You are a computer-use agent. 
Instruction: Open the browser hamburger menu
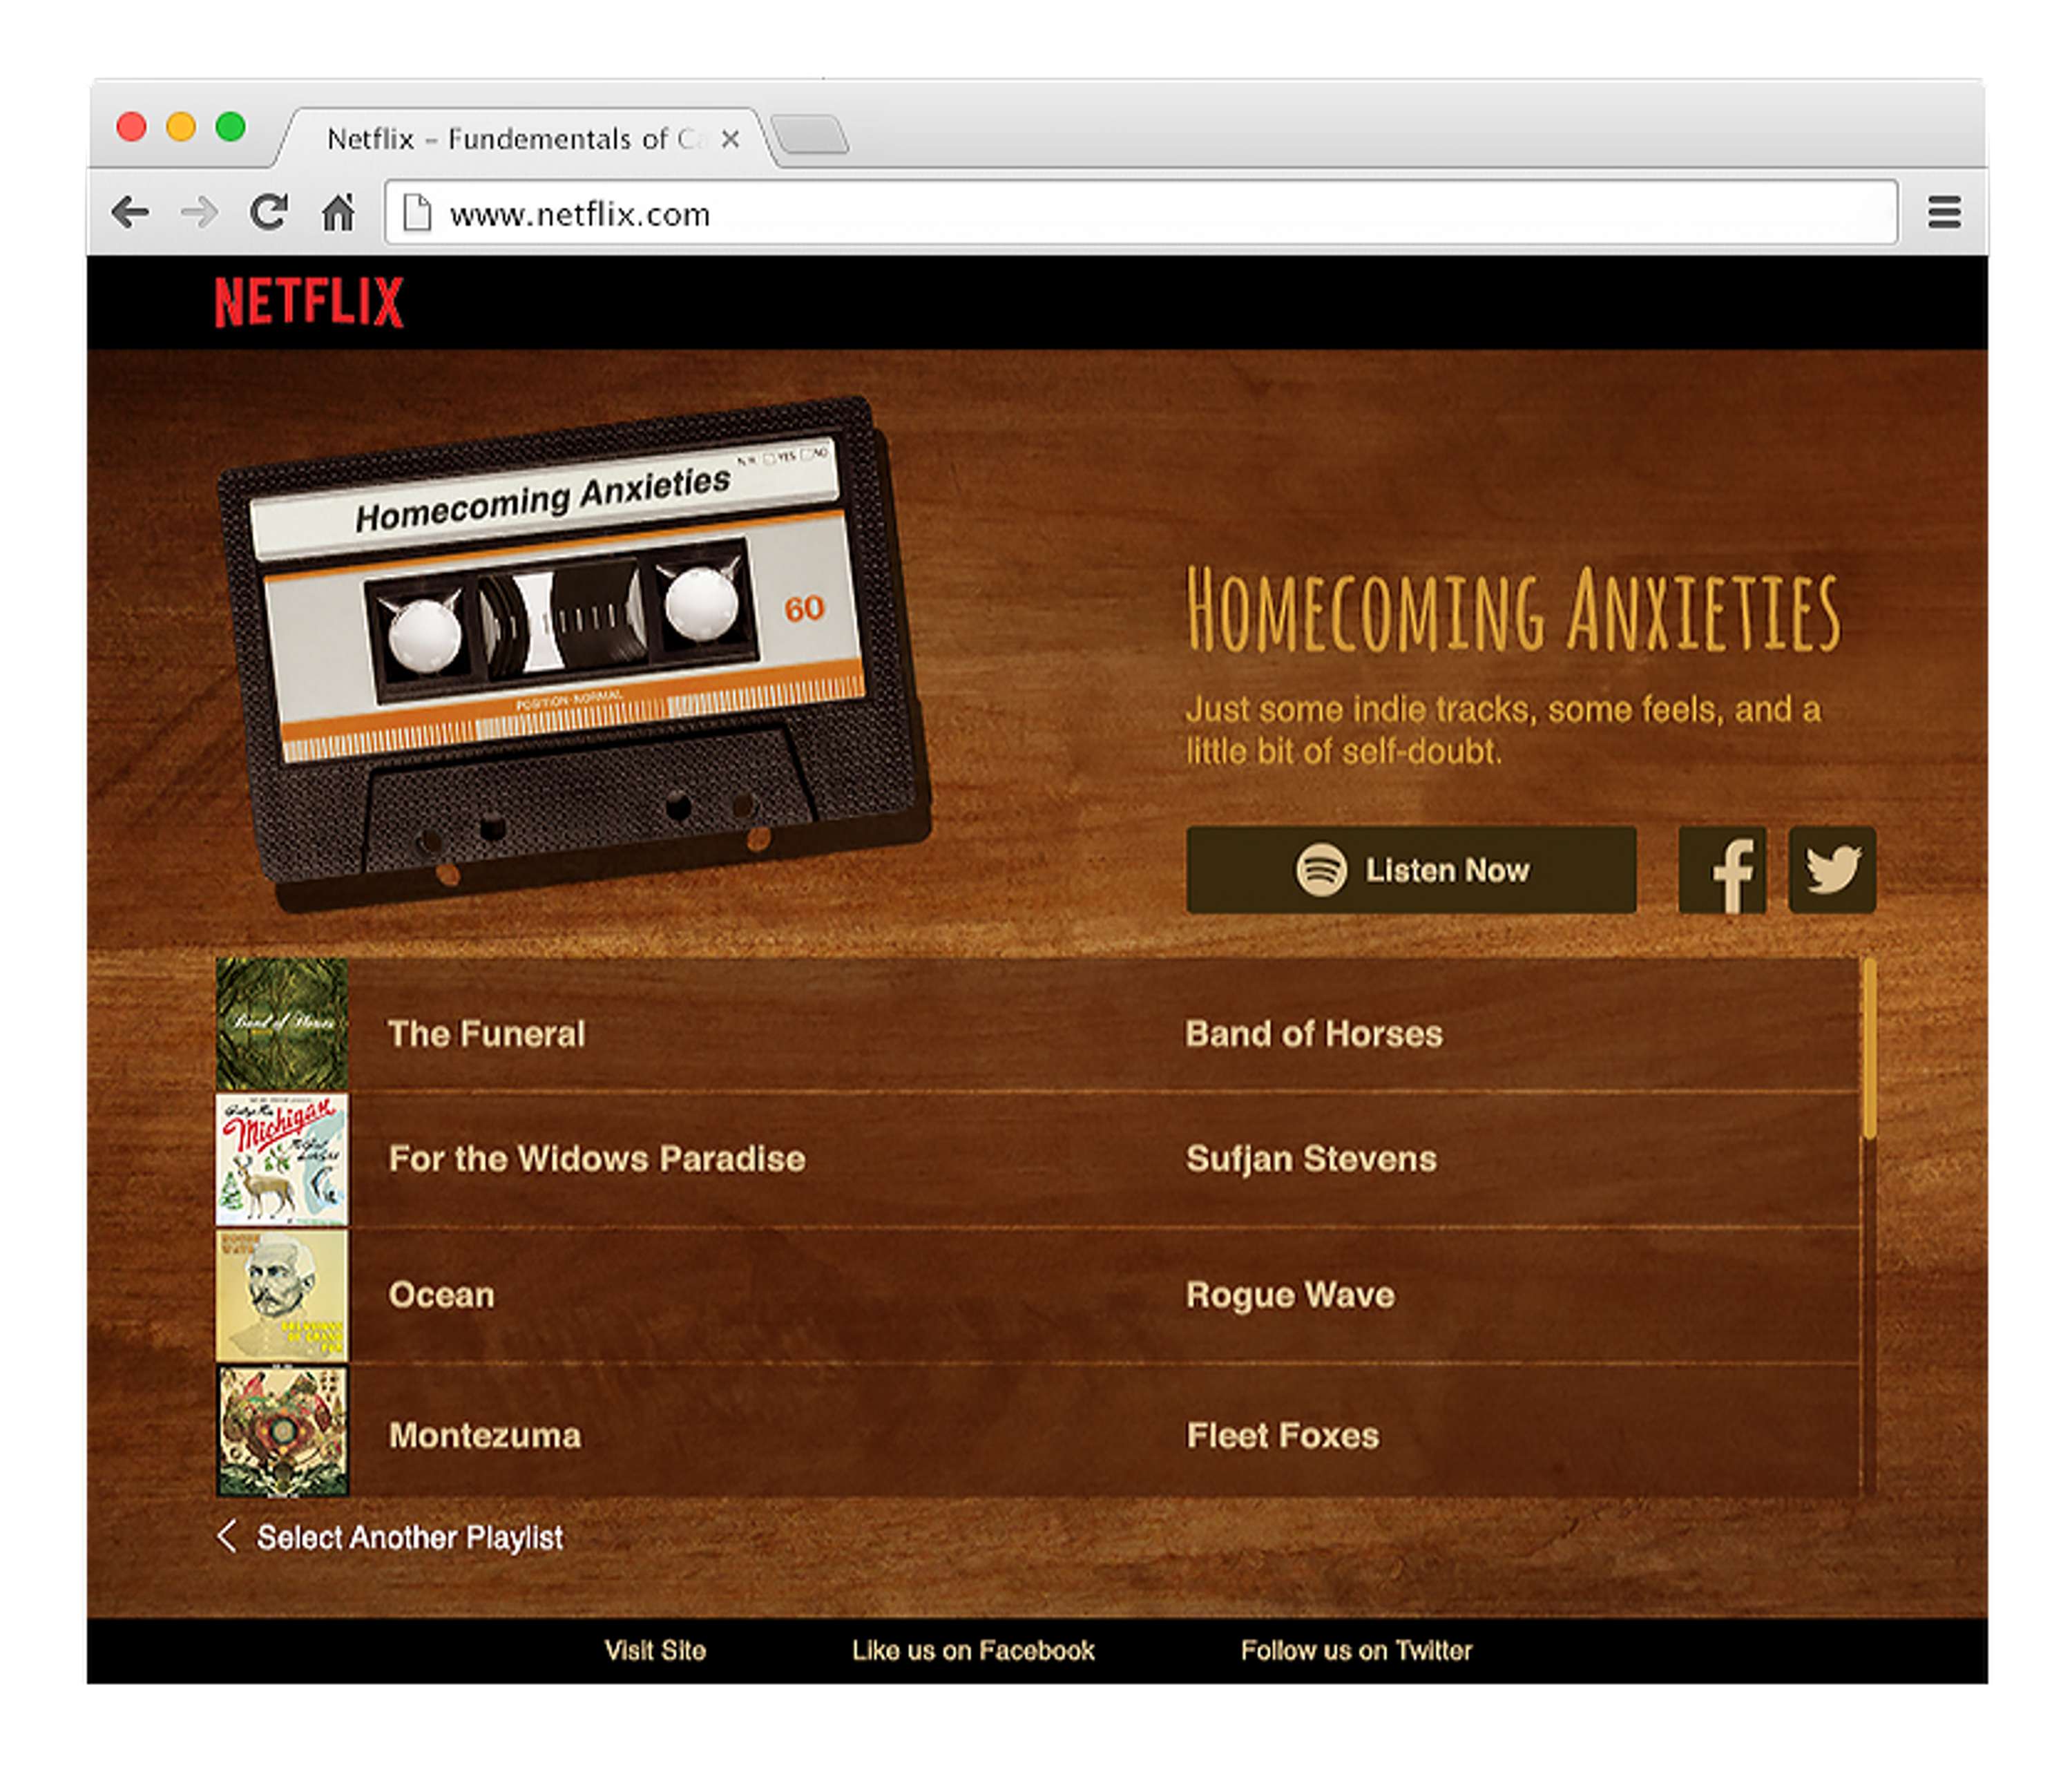(1944, 212)
